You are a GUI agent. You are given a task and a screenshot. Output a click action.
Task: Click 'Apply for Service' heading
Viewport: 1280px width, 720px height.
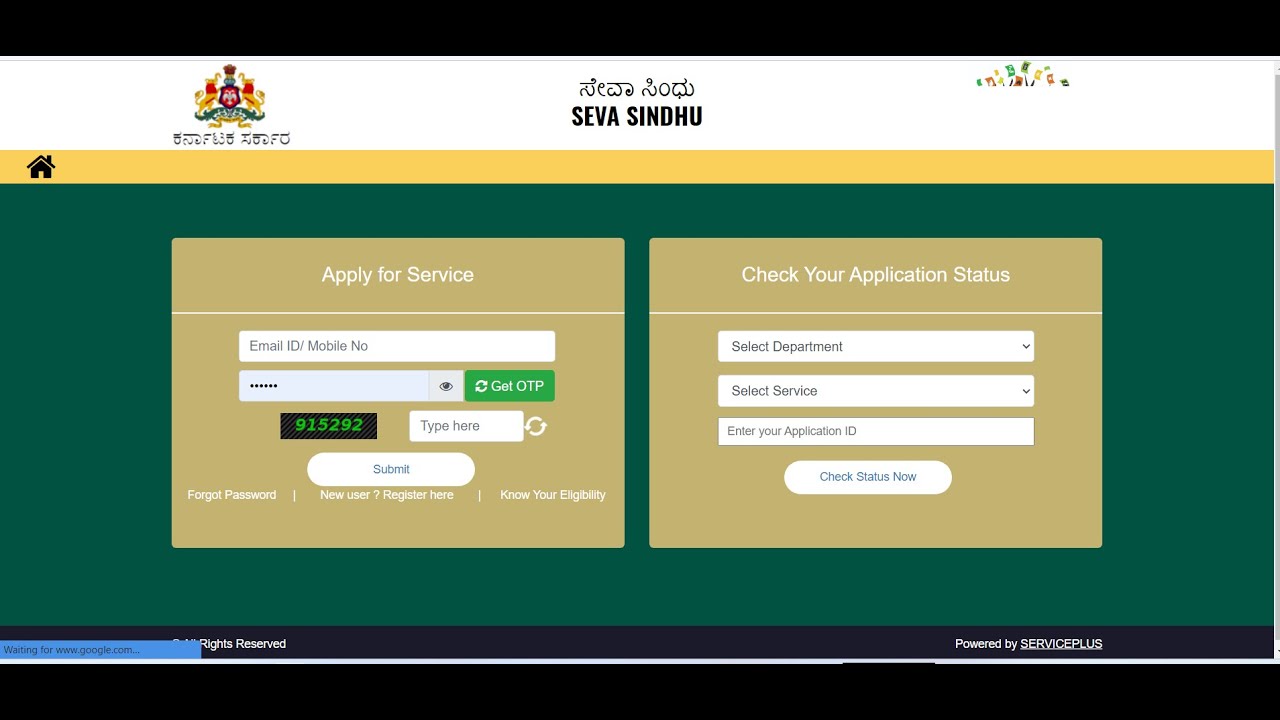[x=398, y=275]
